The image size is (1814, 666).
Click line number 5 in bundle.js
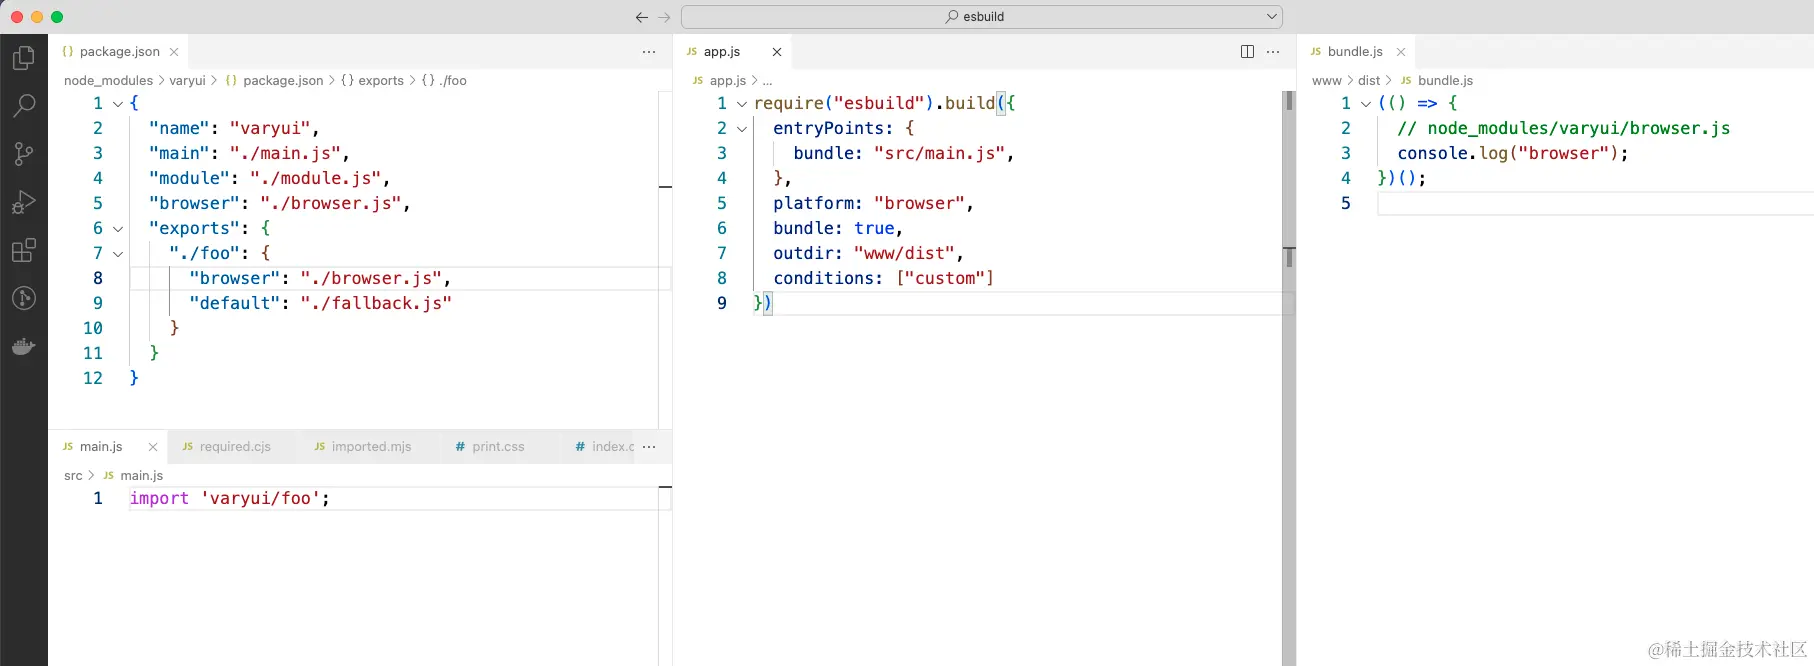1346,203
